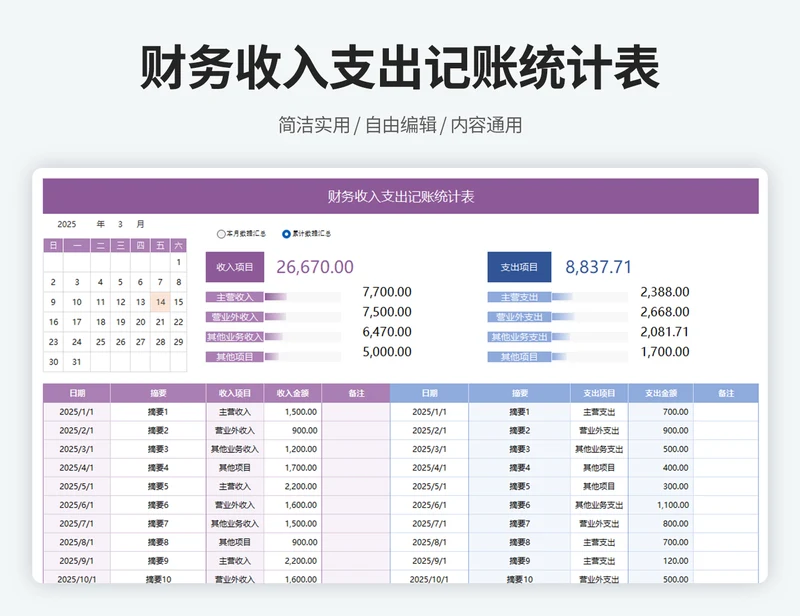The image size is (800, 616).
Task: Click the 1,100.00 expense amount cell
Action: pos(661,505)
